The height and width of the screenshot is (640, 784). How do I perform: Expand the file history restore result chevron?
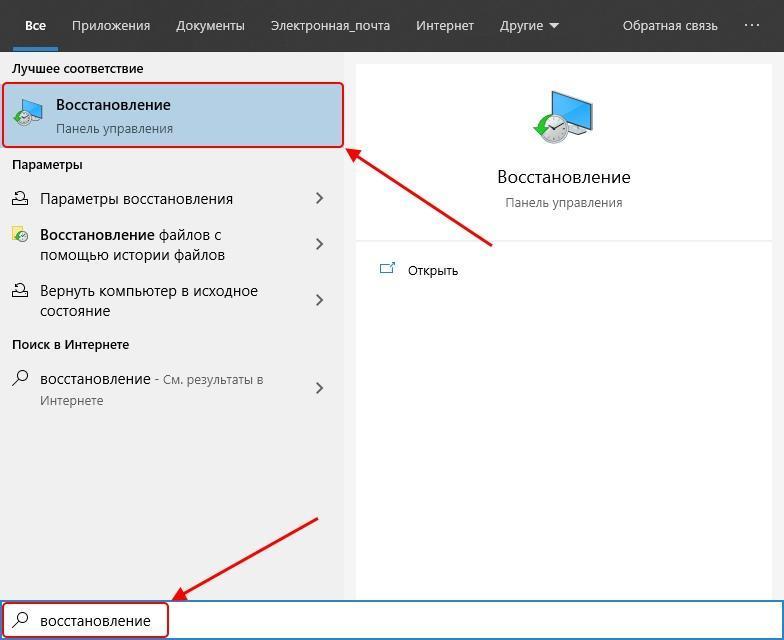(320, 244)
